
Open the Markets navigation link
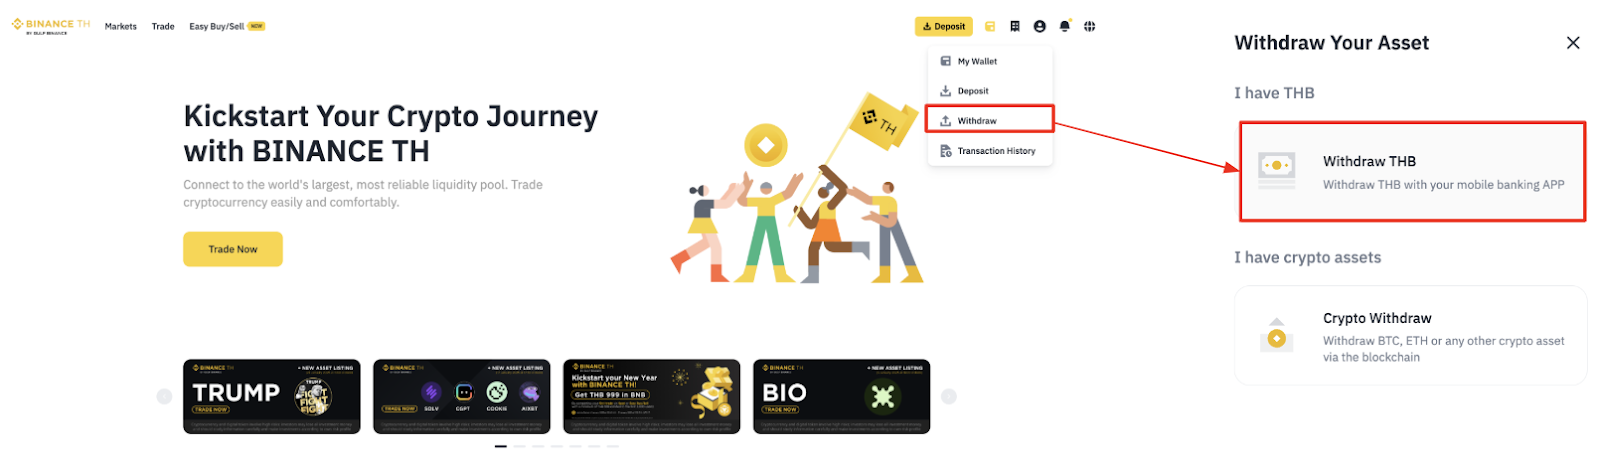point(121,27)
